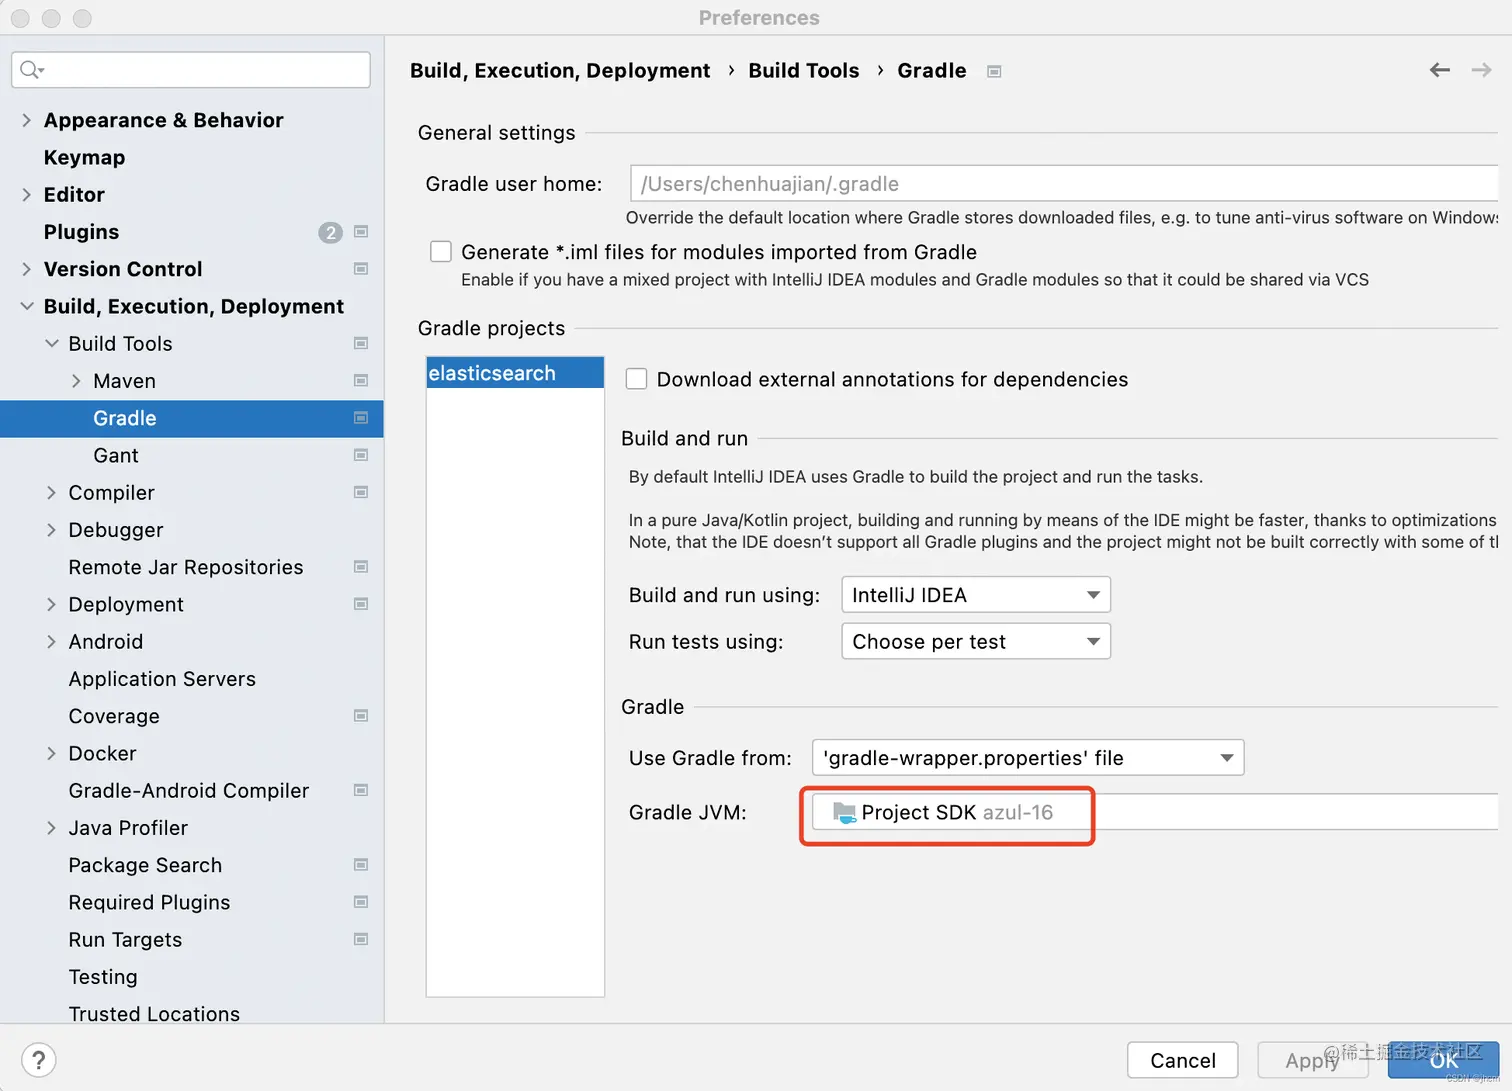Screen dimensions: 1512x1091
Task: Click project-level icon on Version Control row
Action: (361, 269)
